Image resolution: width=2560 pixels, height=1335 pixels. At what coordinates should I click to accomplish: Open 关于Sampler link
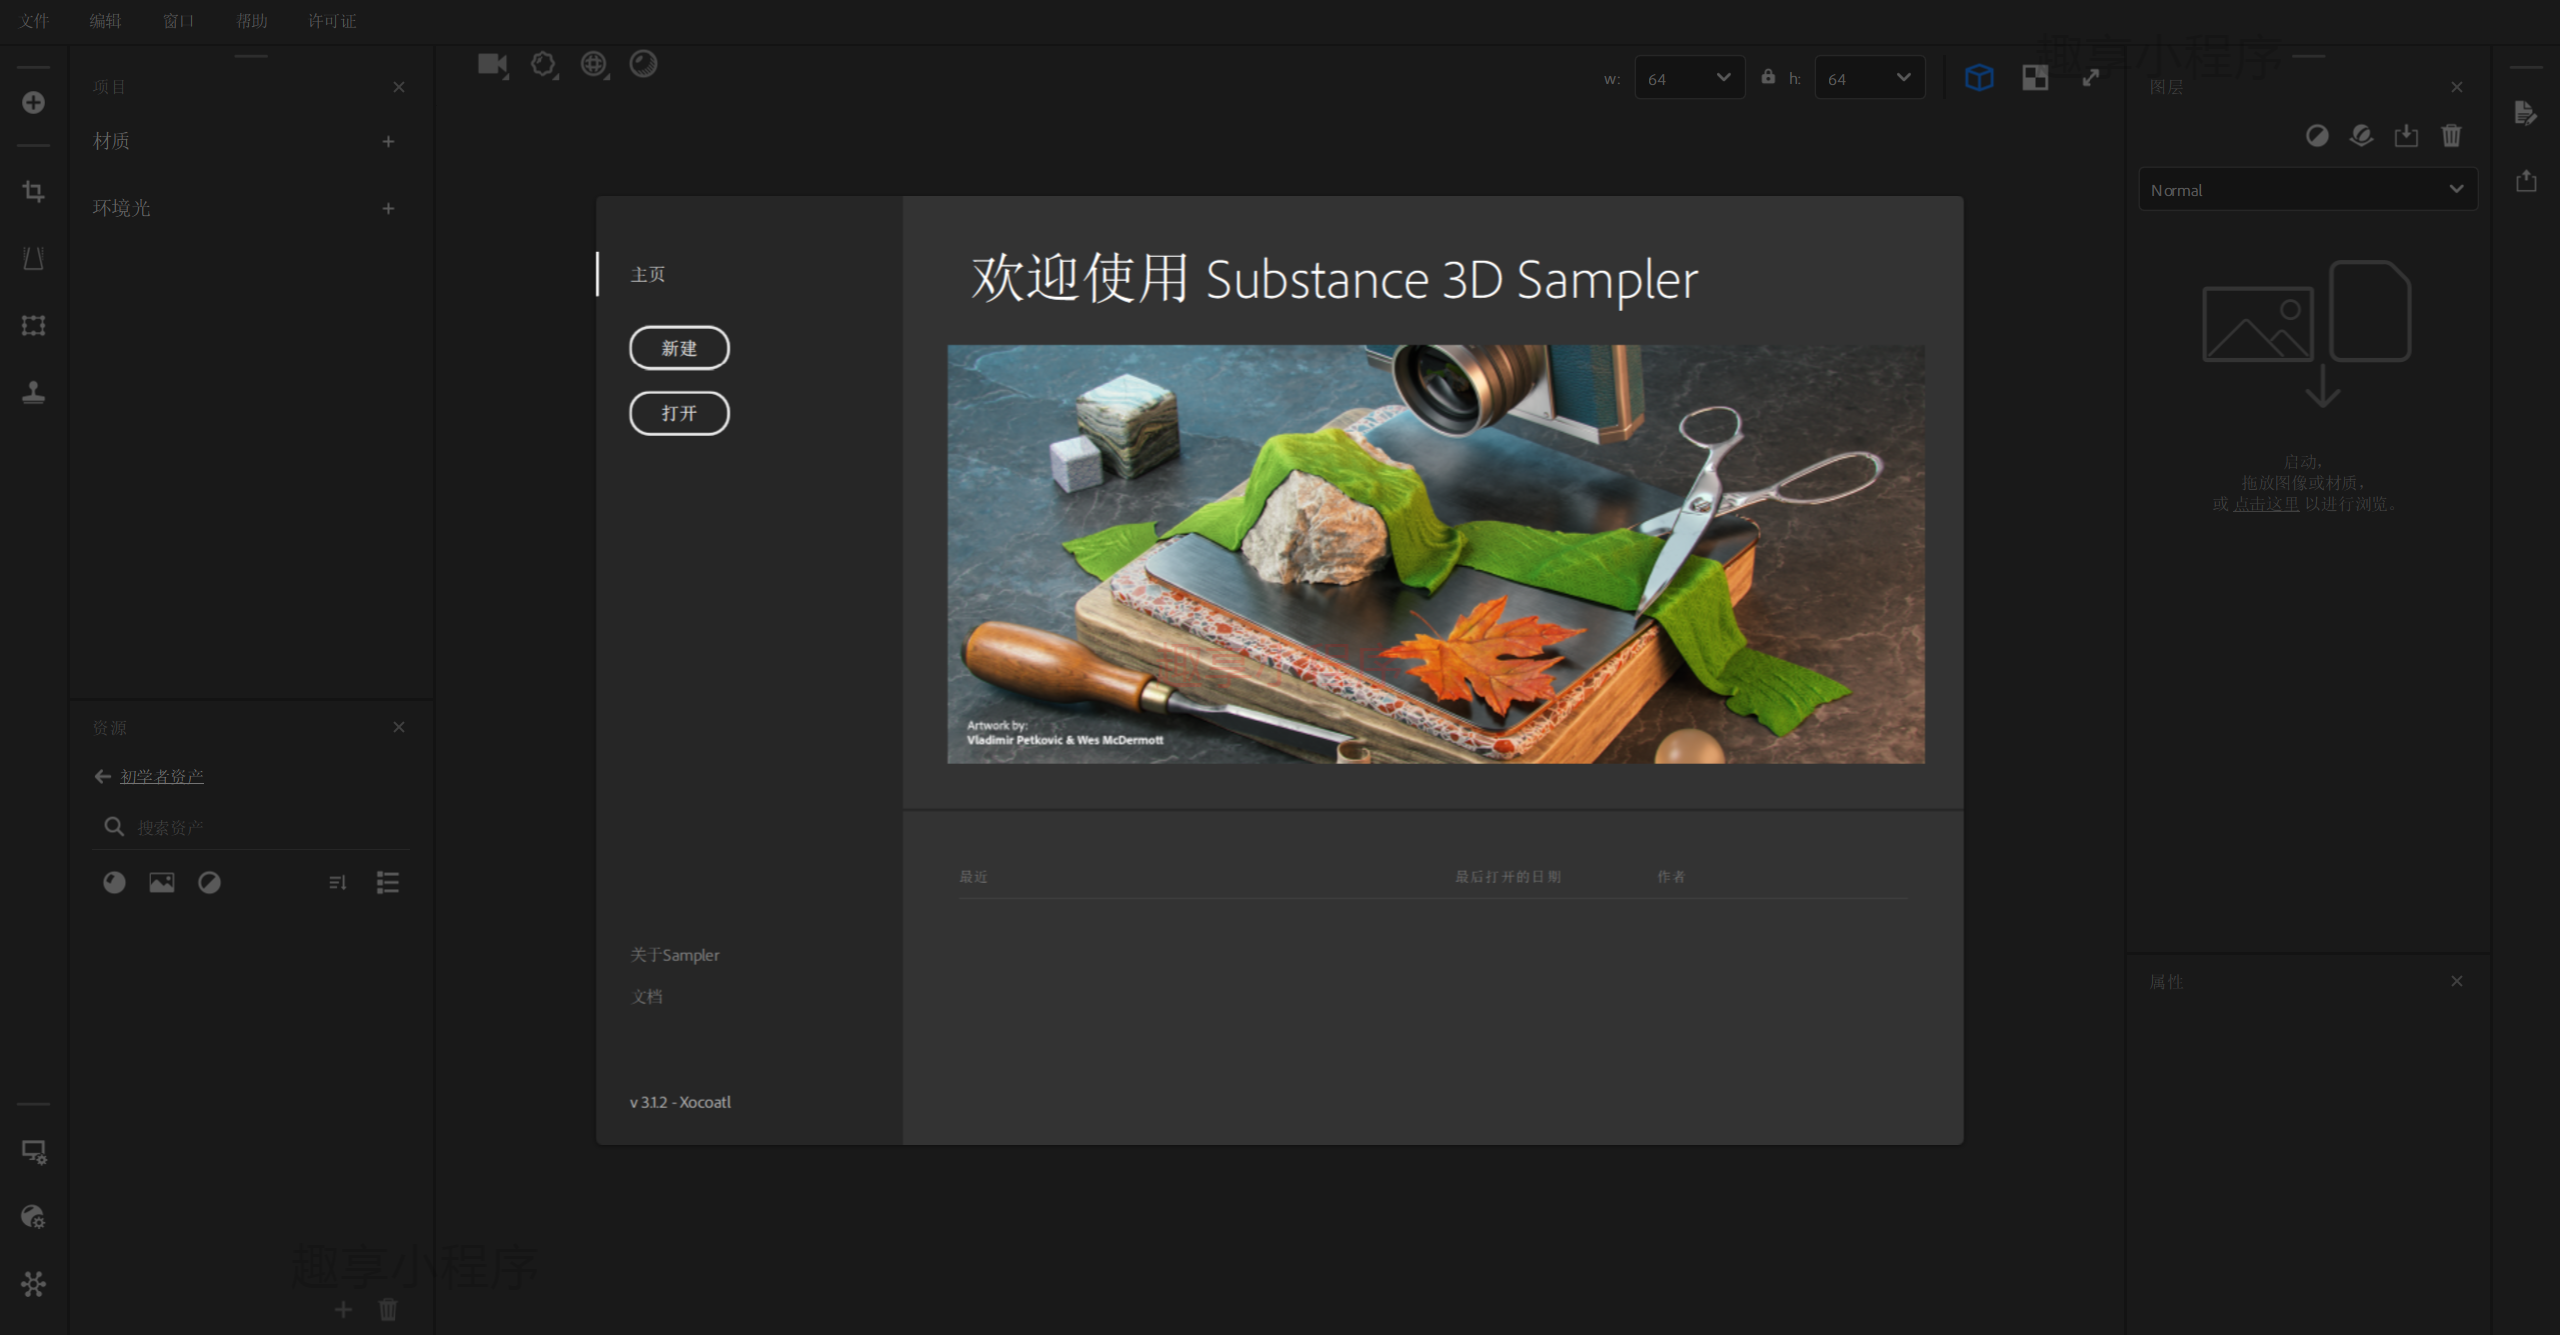(x=675, y=955)
